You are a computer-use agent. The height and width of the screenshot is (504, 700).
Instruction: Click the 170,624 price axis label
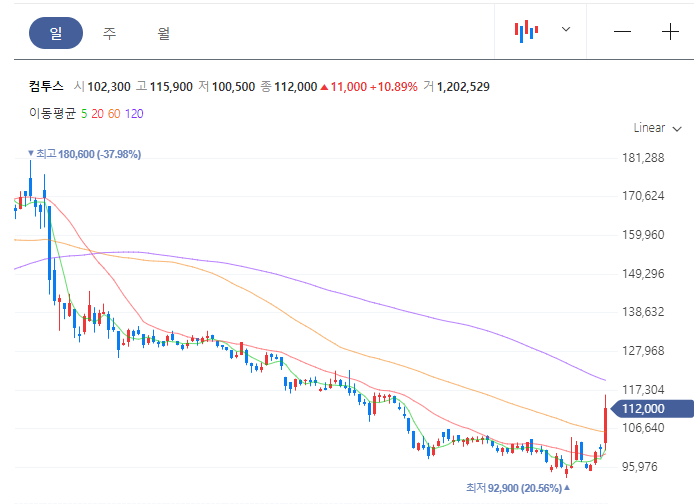coord(643,196)
